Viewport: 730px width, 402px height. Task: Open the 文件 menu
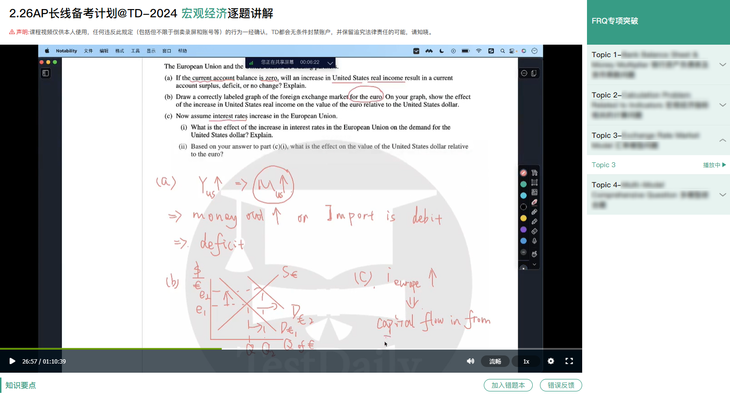[88, 51]
